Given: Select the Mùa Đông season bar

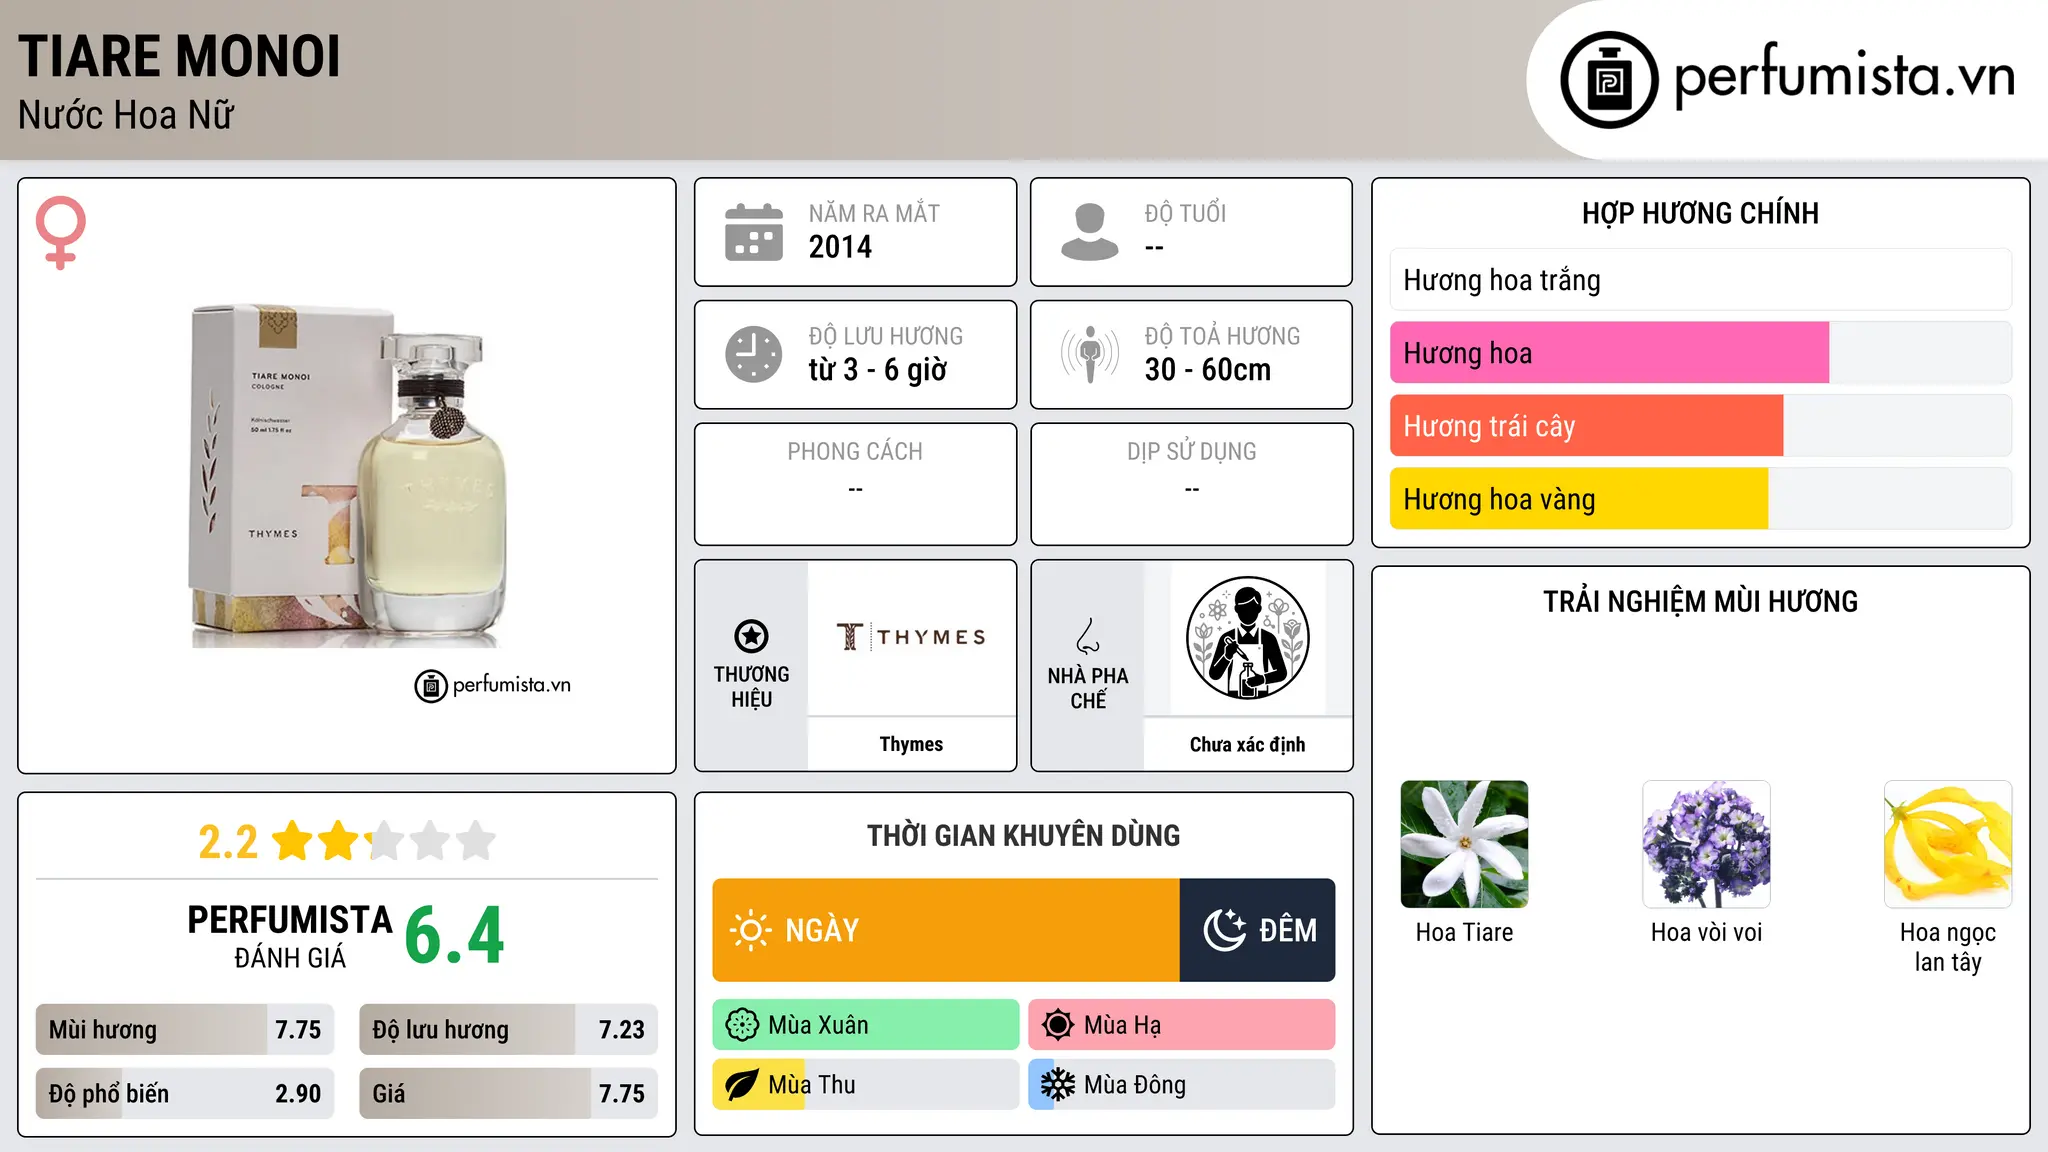Looking at the screenshot, I should [x=1182, y=1085].
